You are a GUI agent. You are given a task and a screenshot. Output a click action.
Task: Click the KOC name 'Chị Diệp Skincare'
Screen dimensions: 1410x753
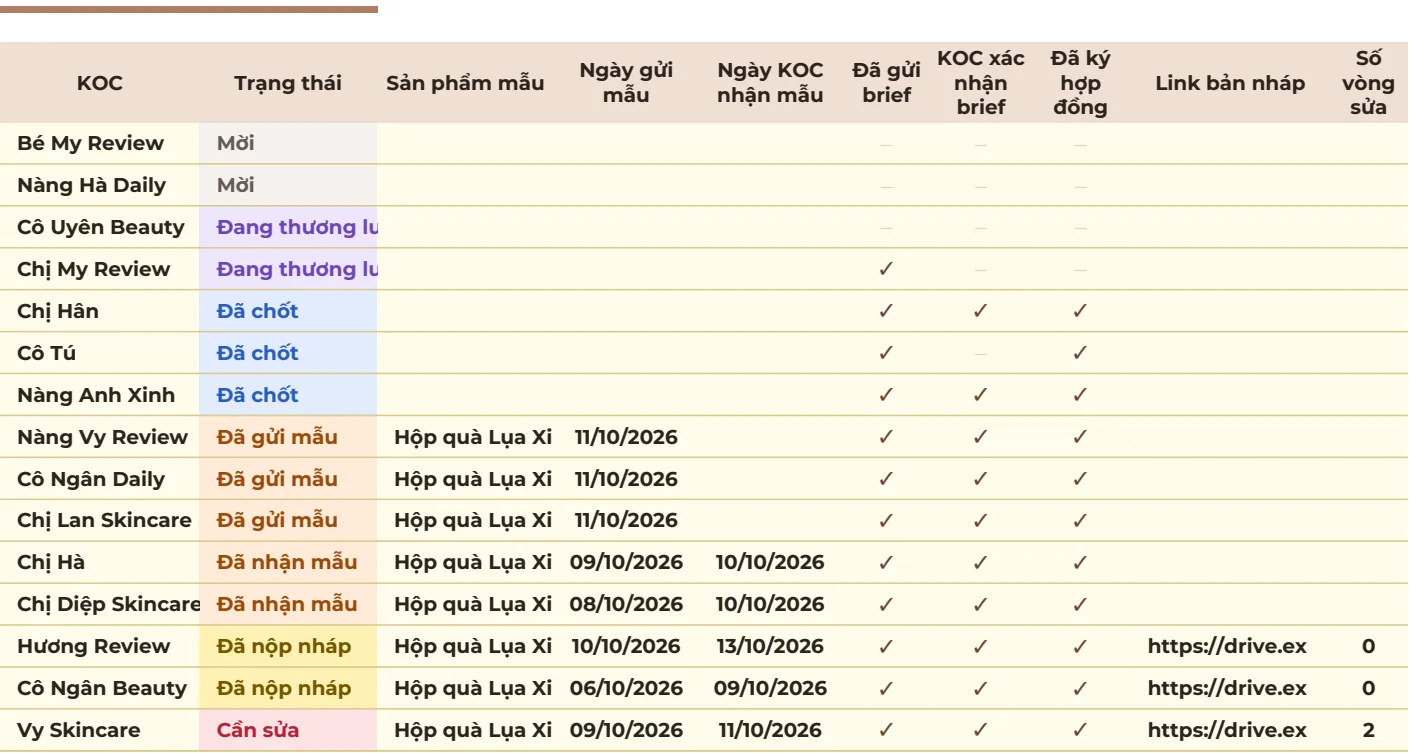(108, 604)
